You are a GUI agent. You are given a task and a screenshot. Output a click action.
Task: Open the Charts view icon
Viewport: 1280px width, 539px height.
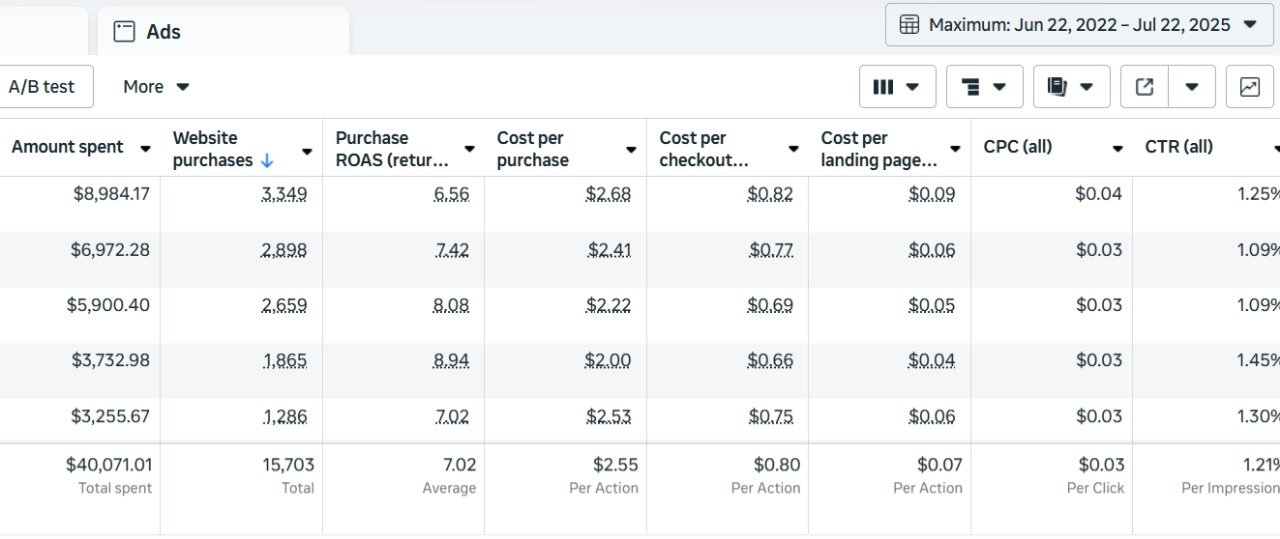point(1249,87)
